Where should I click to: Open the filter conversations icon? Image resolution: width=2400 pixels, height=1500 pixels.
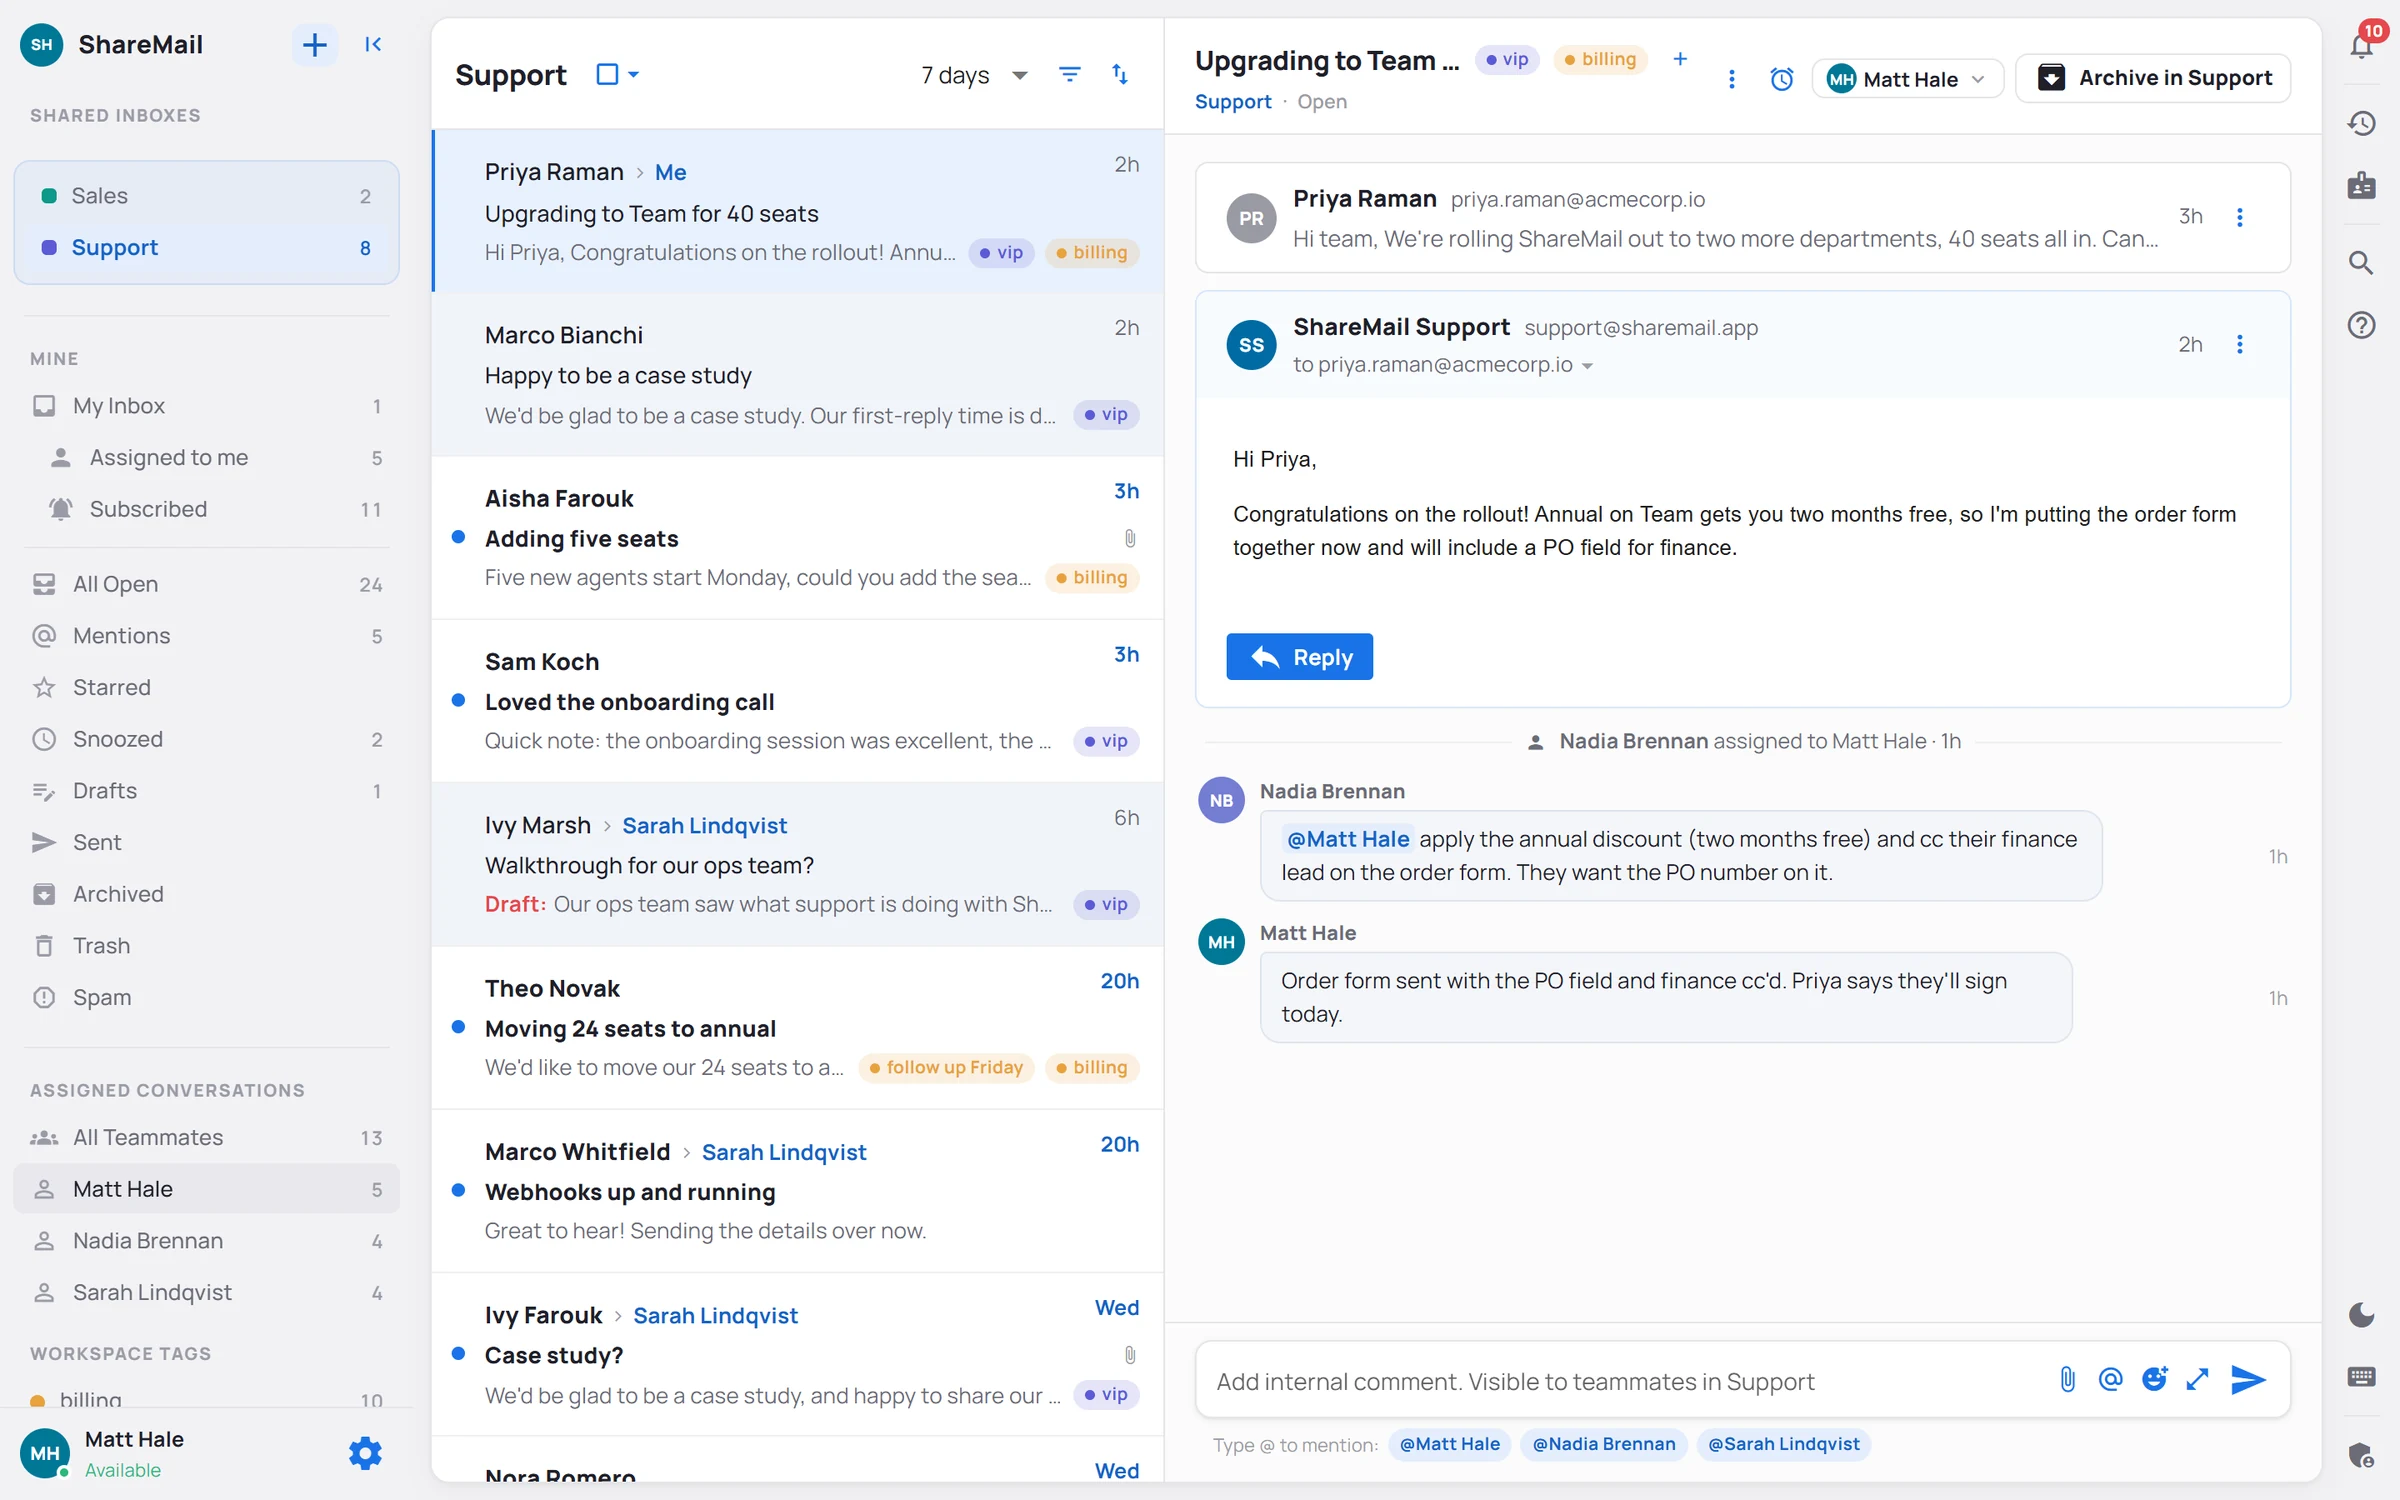[1069, 75]
